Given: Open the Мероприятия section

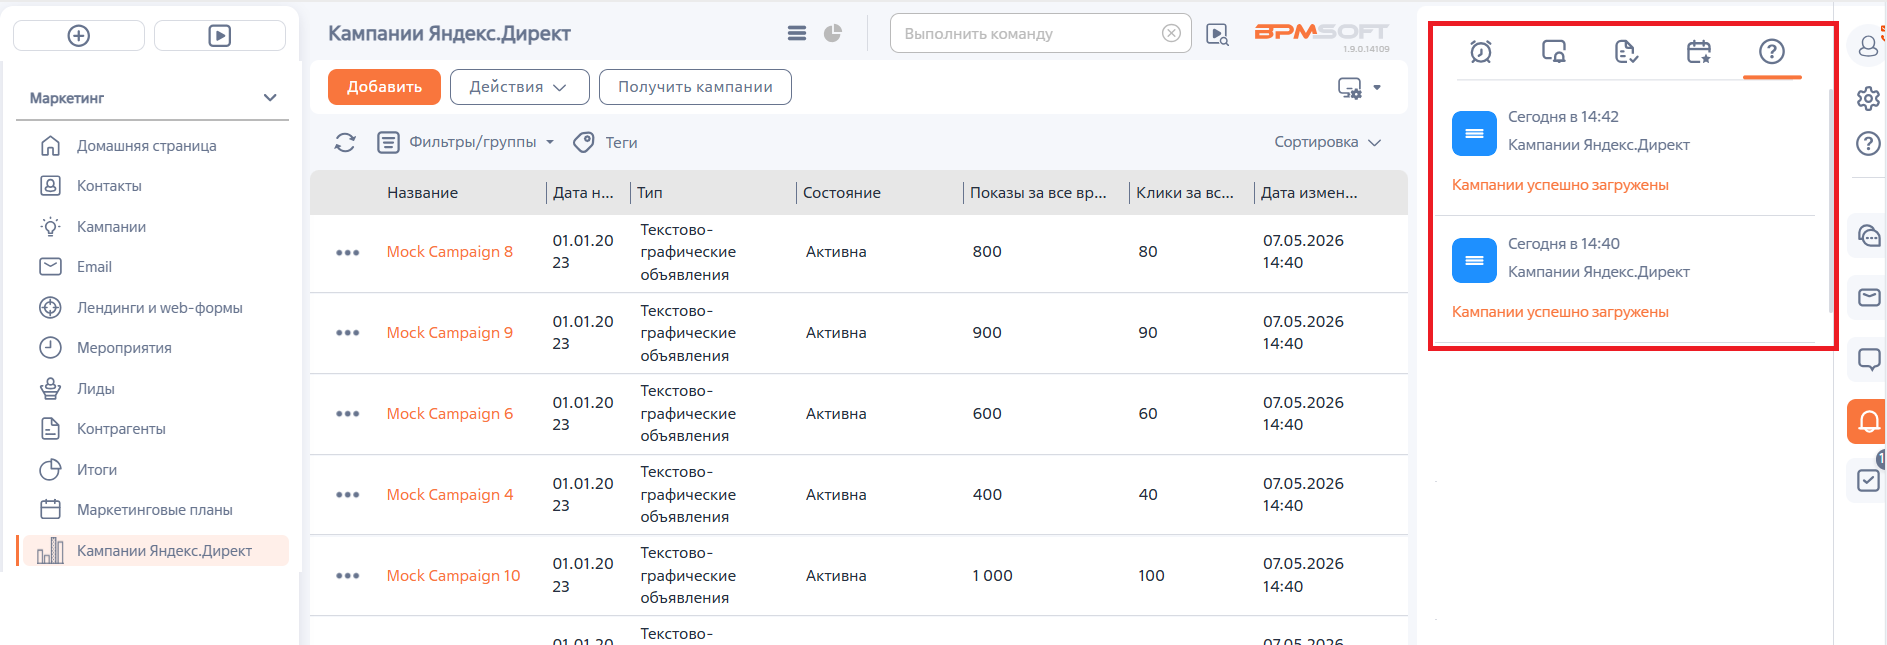Looking at the screenshot, I should 124,348.
